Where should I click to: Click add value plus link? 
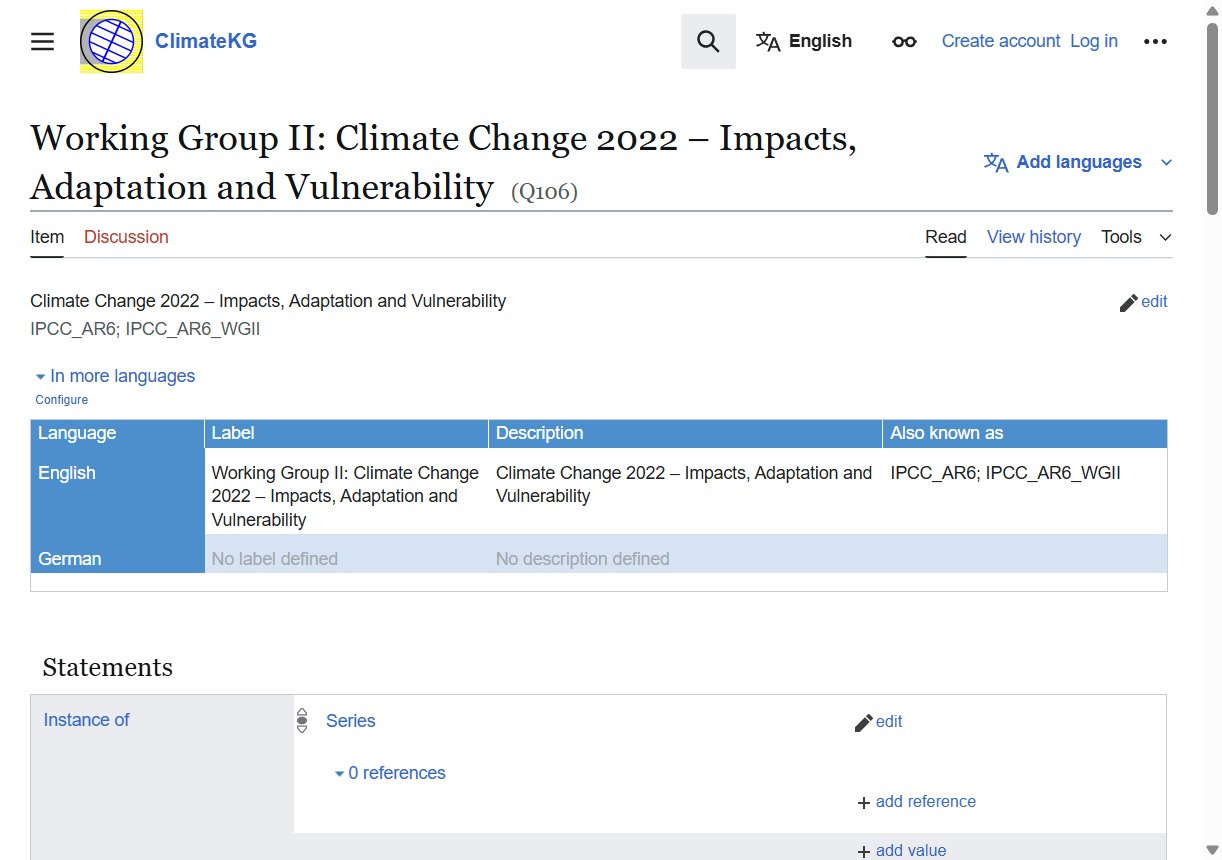tap(902, 851)
